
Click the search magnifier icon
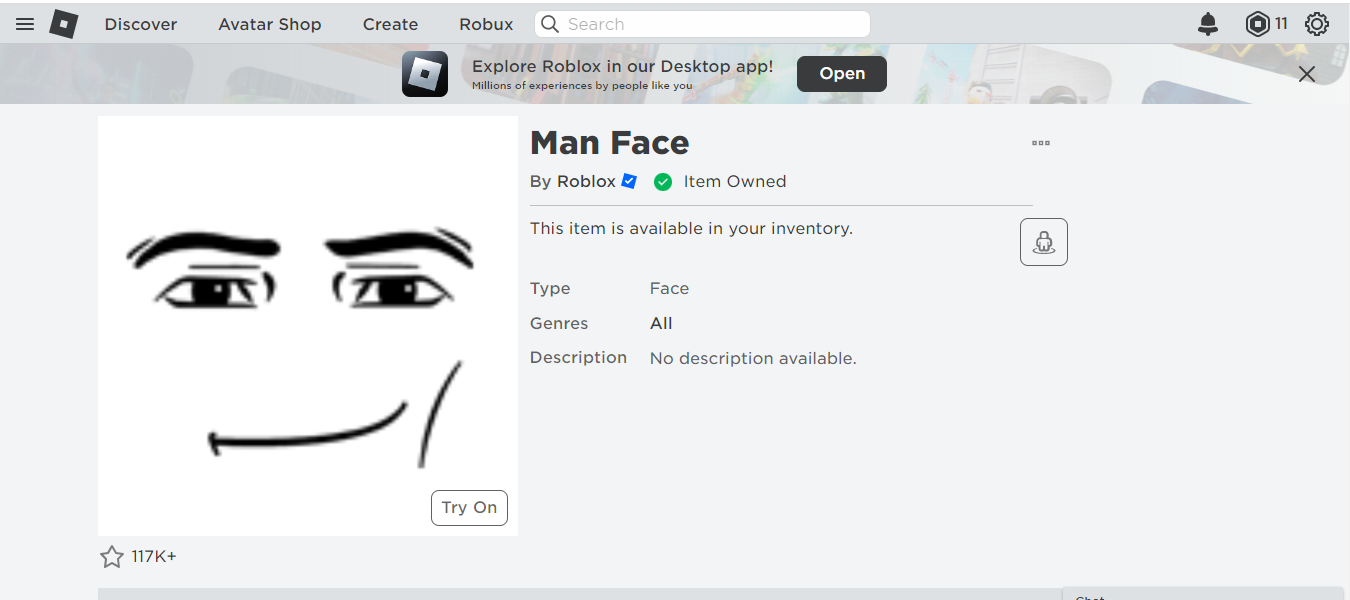[549, 23]
